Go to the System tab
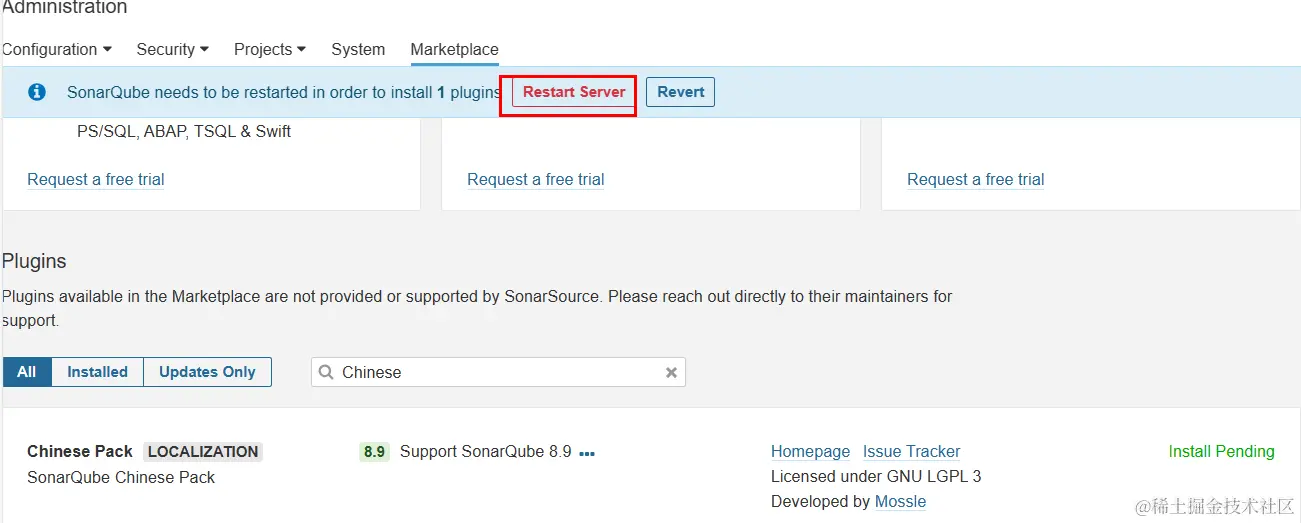 358,49
